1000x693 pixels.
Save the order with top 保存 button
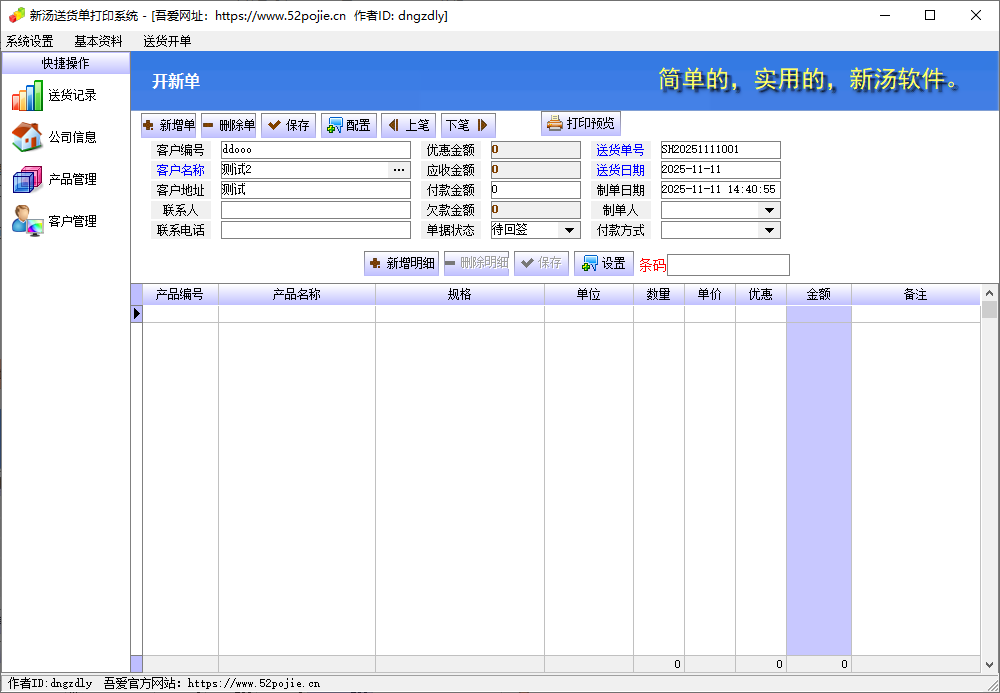288,125
